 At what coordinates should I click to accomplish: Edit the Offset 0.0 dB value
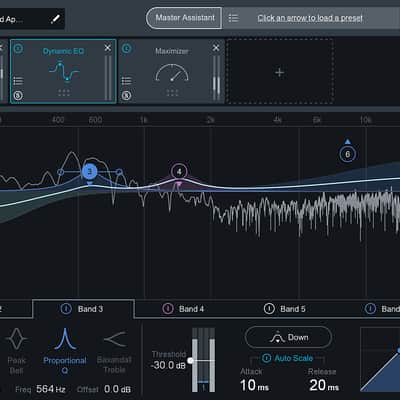117,389
